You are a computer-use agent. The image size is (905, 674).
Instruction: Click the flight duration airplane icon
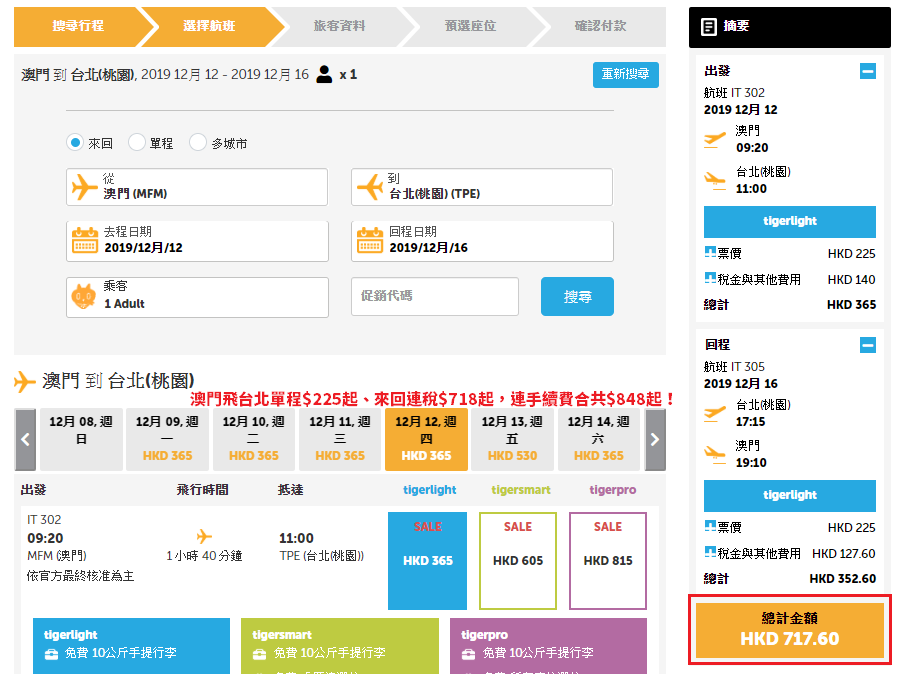[204, 536]
